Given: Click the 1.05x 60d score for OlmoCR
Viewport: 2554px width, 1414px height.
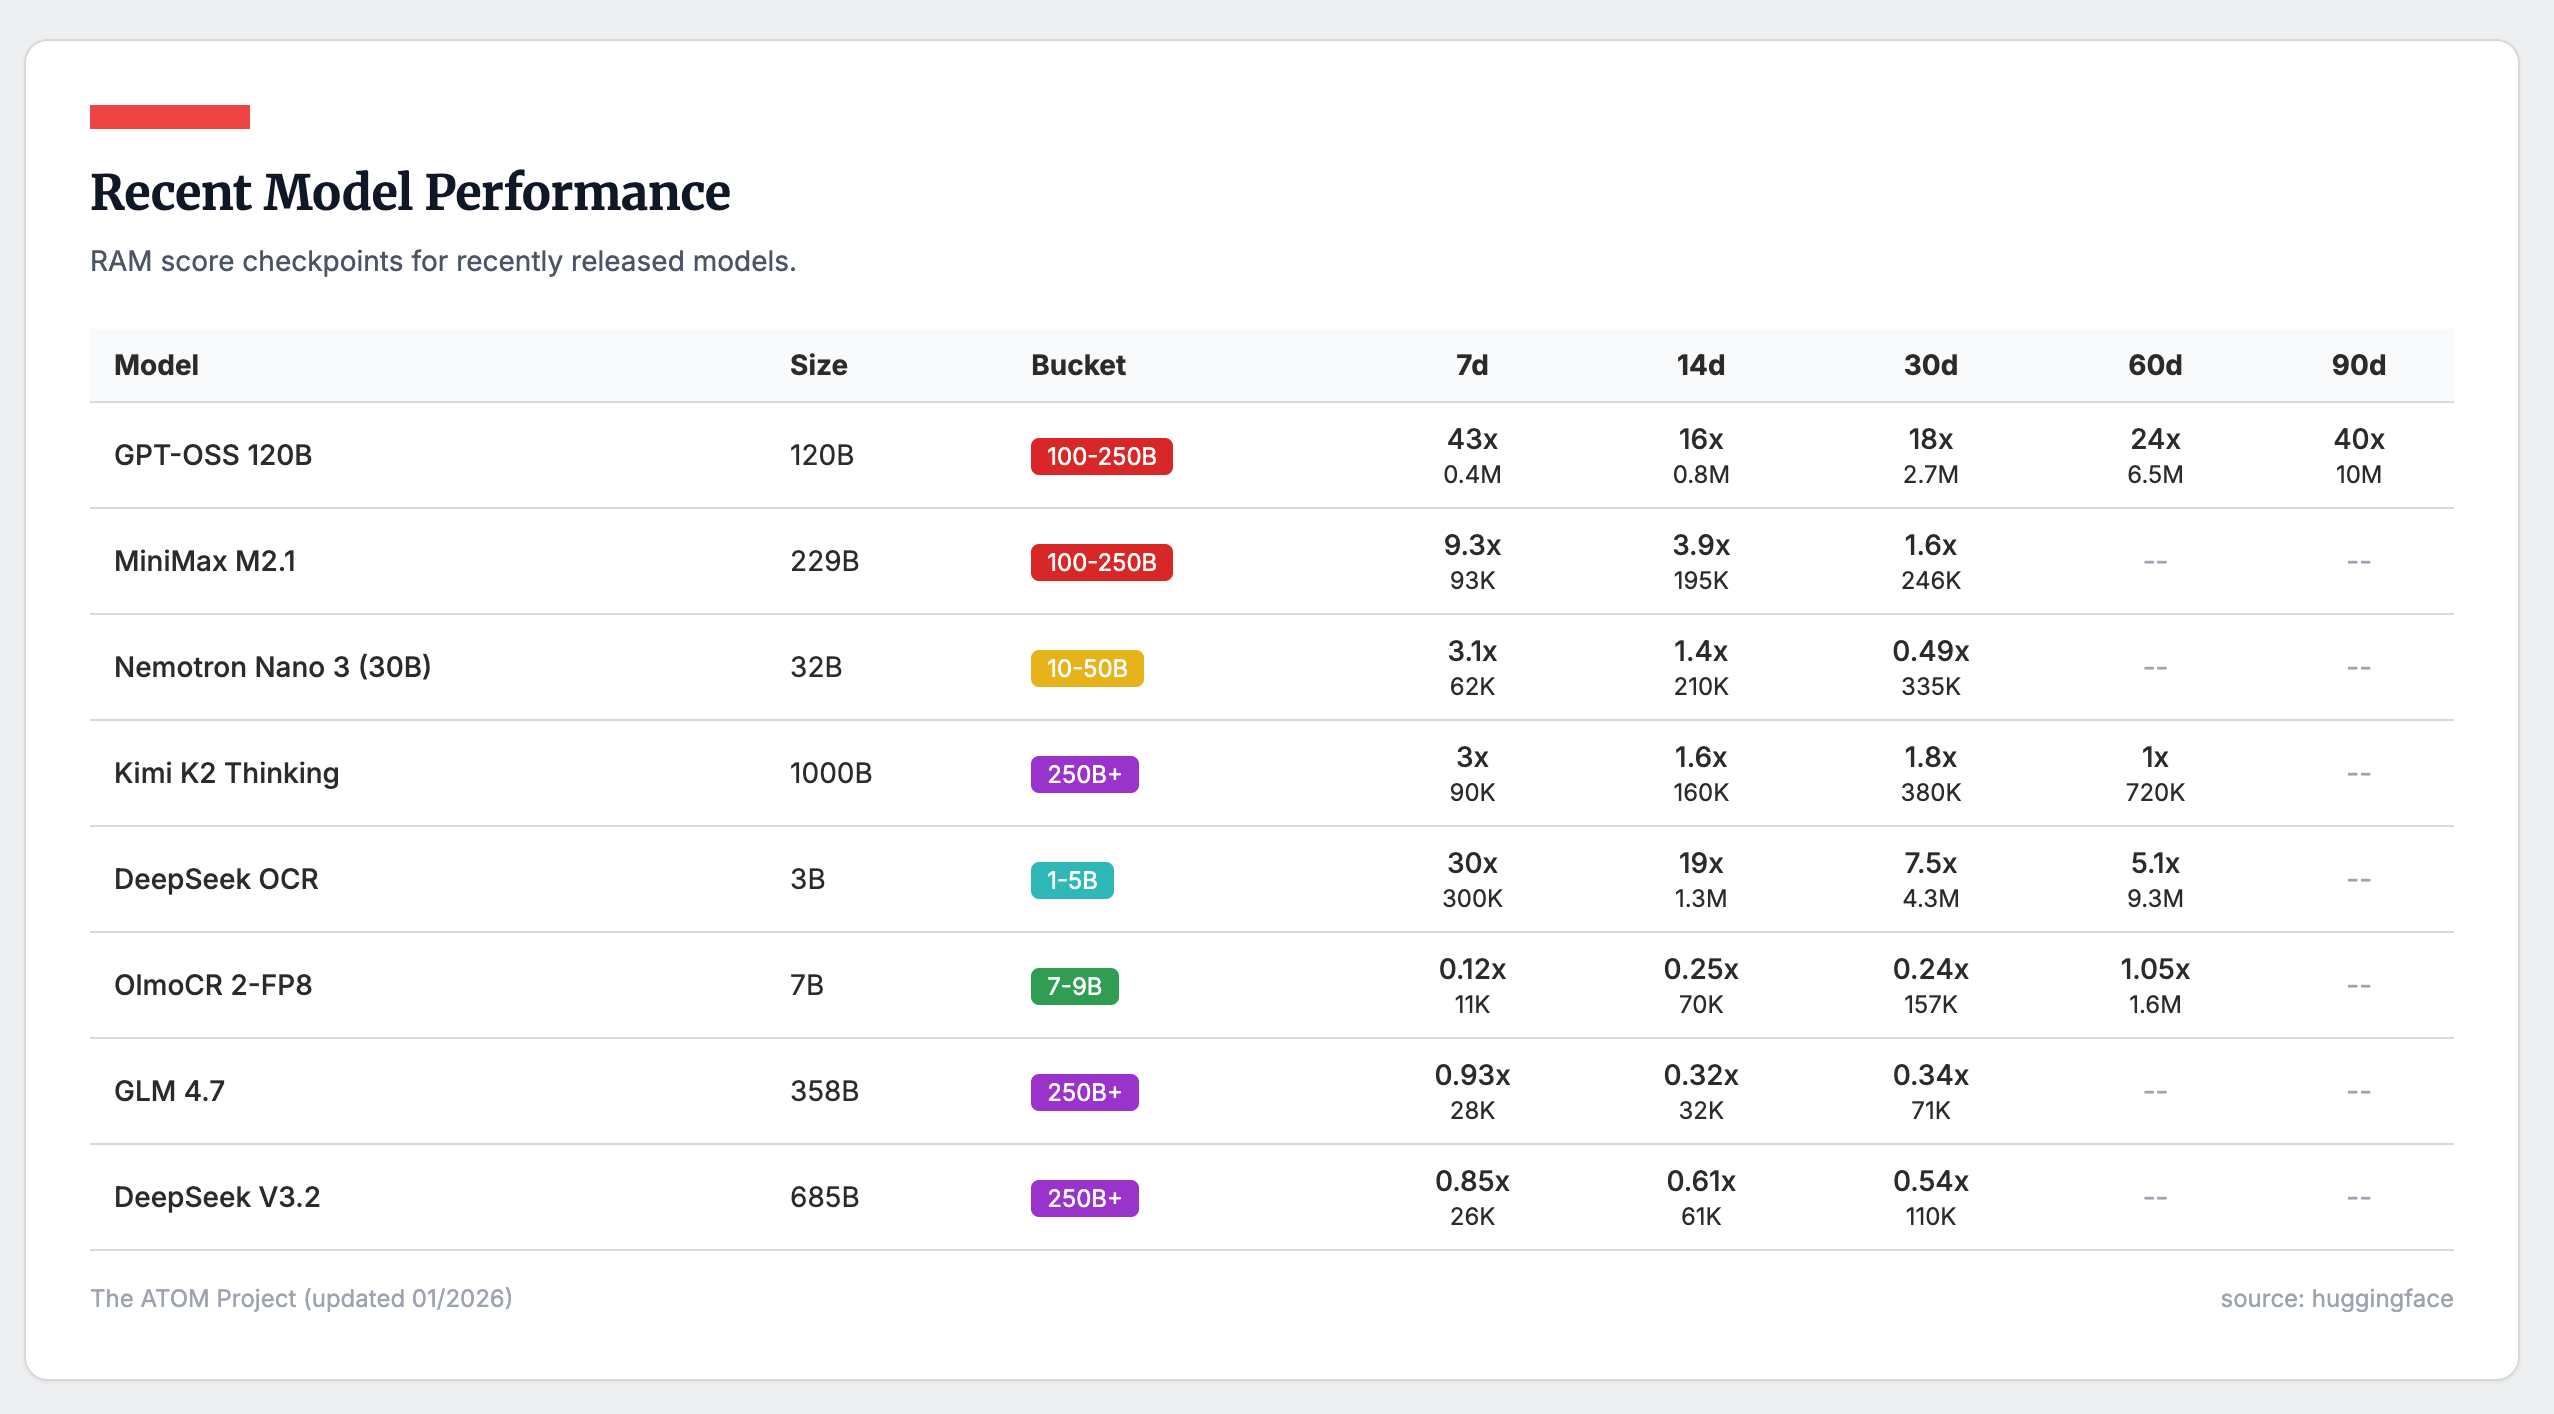Looking at the screenshot, I should 2154,969.
